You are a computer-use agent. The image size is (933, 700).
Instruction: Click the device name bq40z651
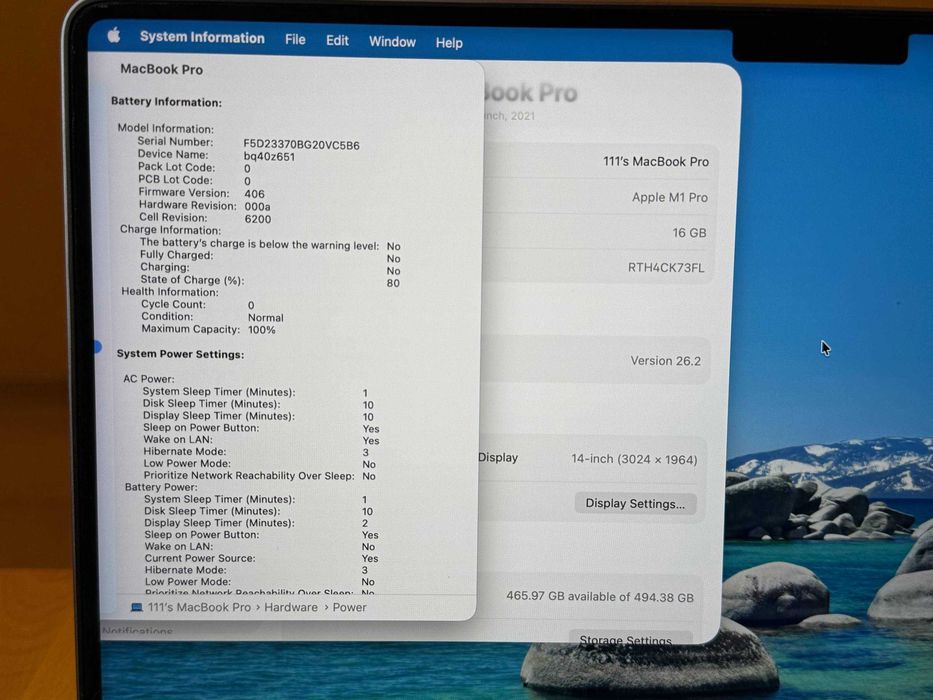pyautogui.click(x=269, y=157)
